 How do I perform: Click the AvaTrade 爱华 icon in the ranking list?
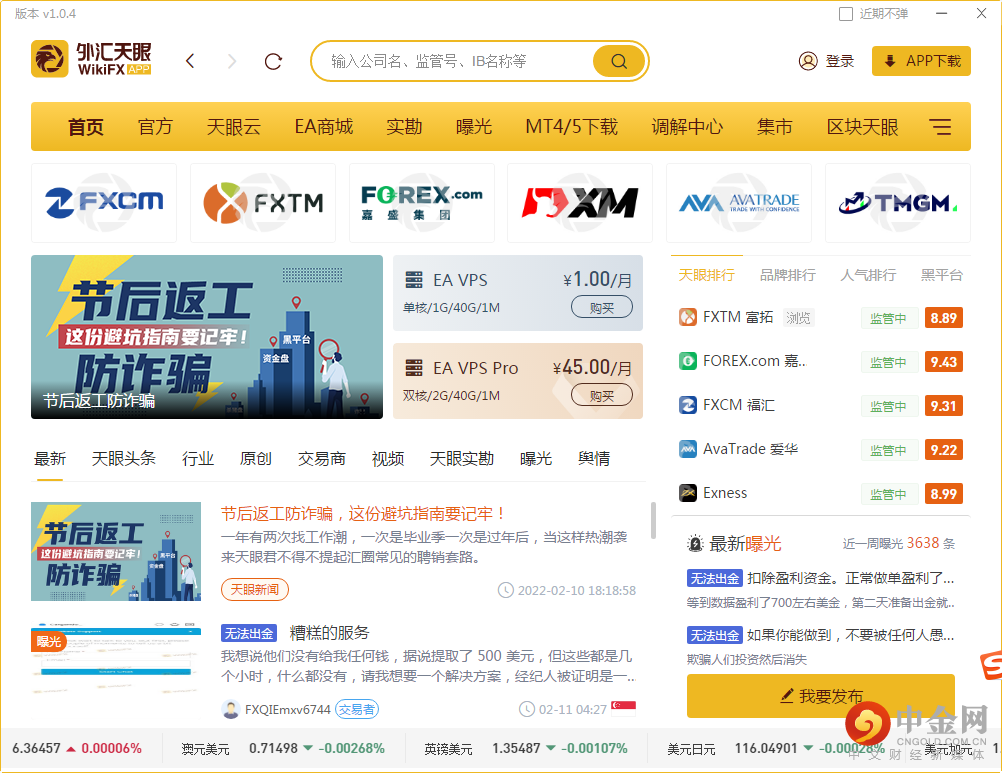pos(687,449)
